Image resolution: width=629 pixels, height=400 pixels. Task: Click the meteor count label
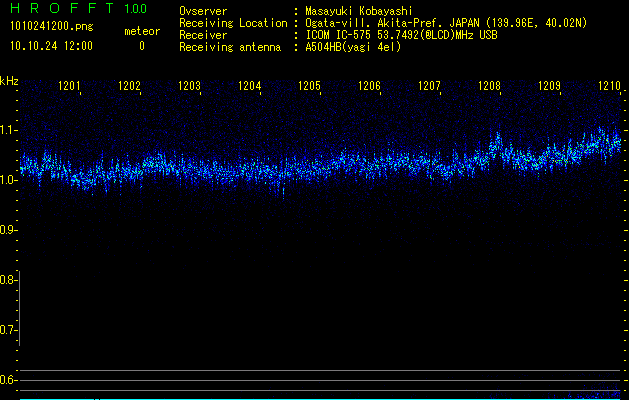point(141,31)
